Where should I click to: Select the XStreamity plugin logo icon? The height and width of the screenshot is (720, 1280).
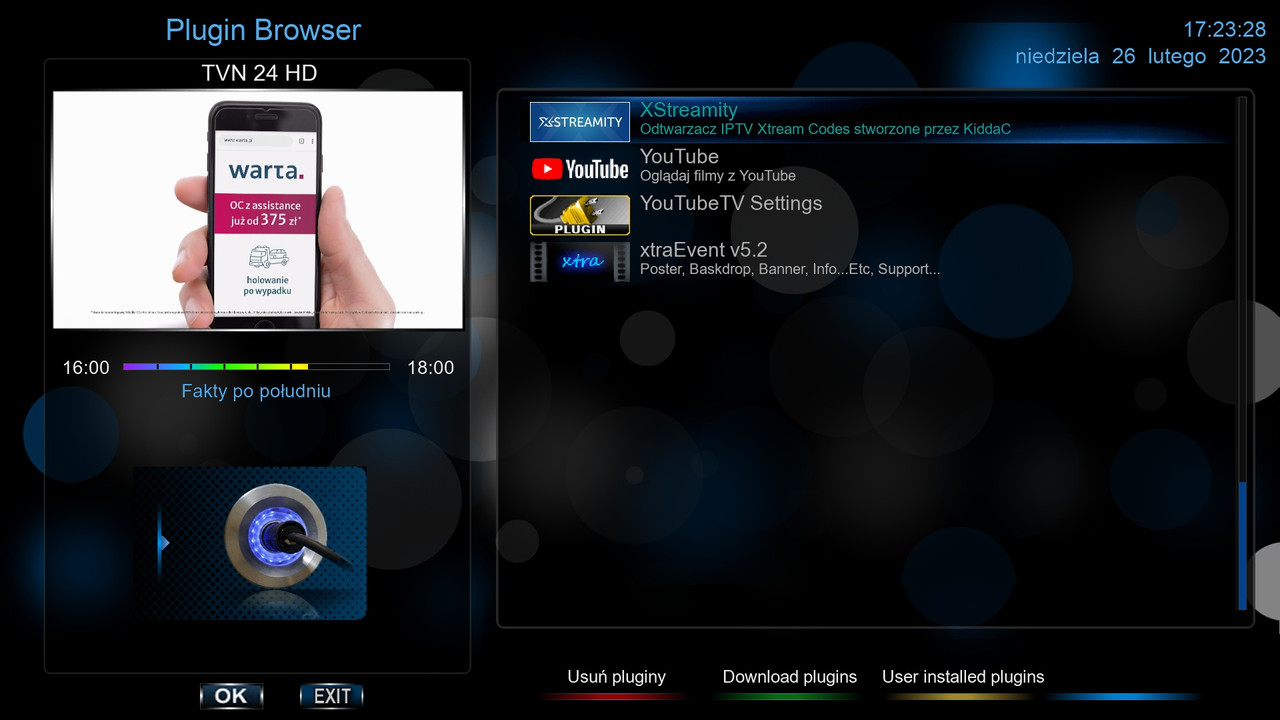(580, 122)
